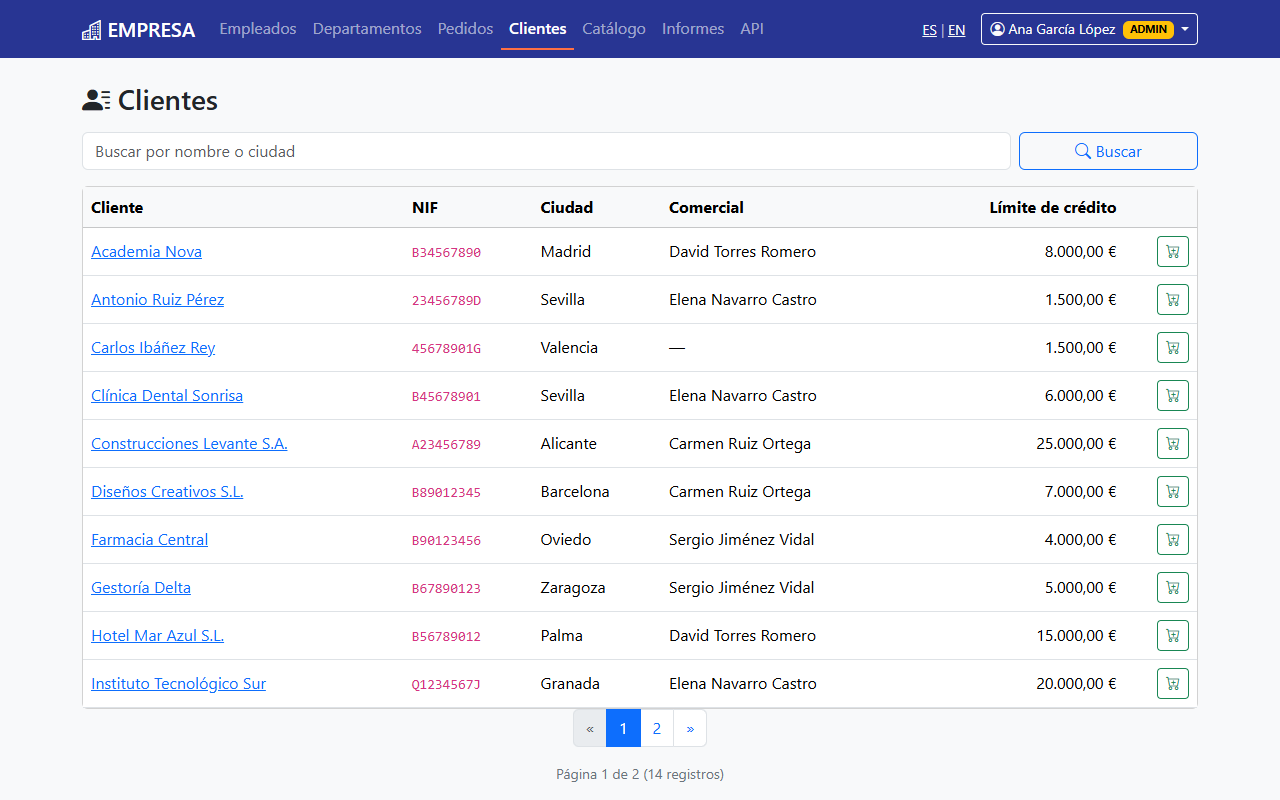Image resolution: width=1280 pixels, height=800 pixels.
Task: Switch language to ES
Action: click(930, 30)
